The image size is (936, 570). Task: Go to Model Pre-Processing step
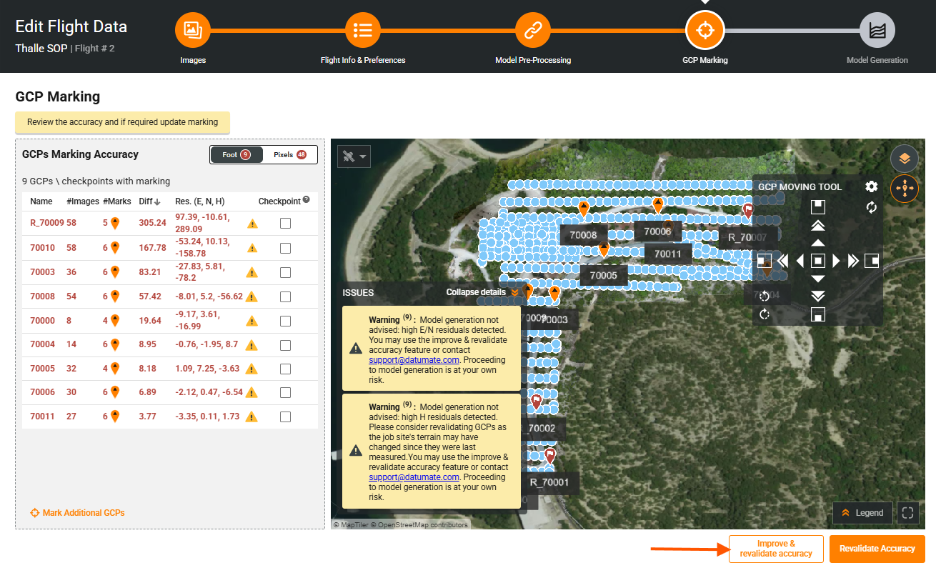[533, 30]
